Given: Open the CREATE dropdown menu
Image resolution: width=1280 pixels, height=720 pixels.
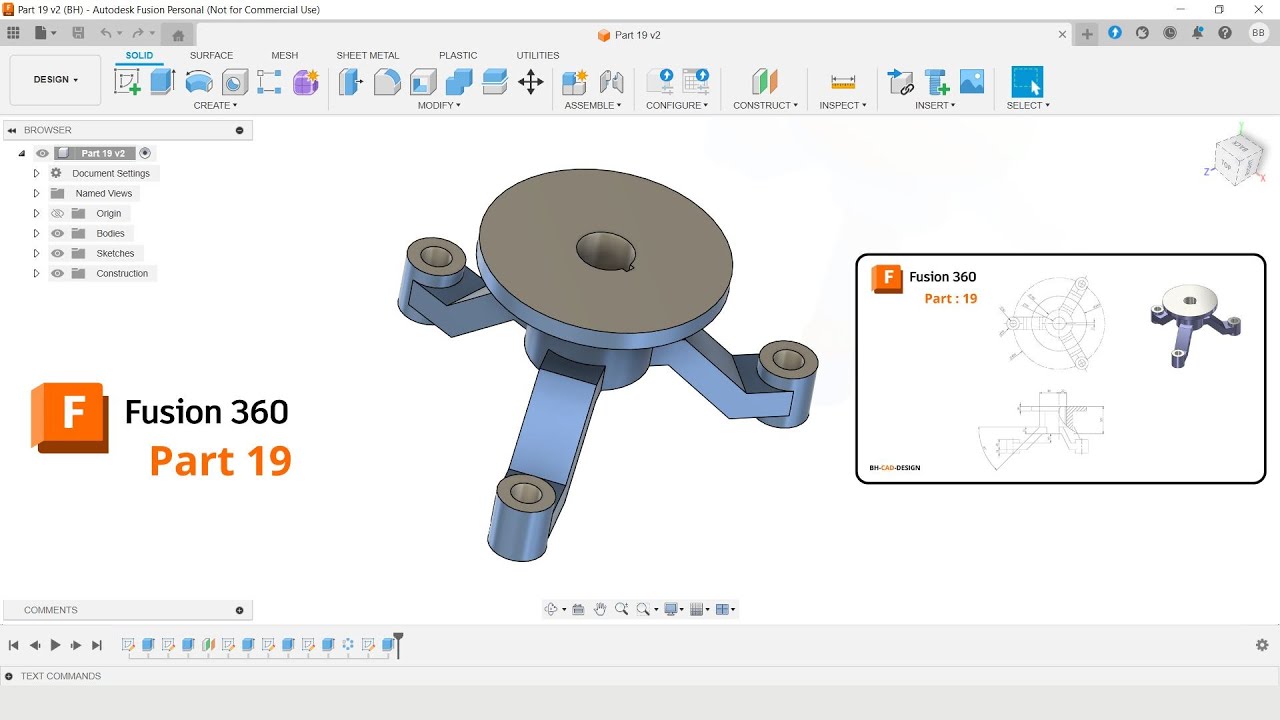Looking at the screenshot, I should point(215,105).
